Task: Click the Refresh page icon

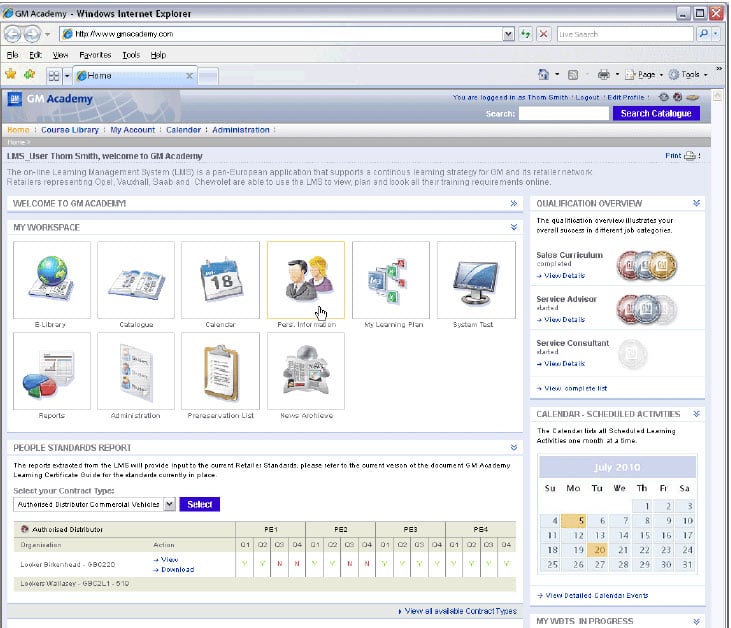Action: click(x=526, y=34)
